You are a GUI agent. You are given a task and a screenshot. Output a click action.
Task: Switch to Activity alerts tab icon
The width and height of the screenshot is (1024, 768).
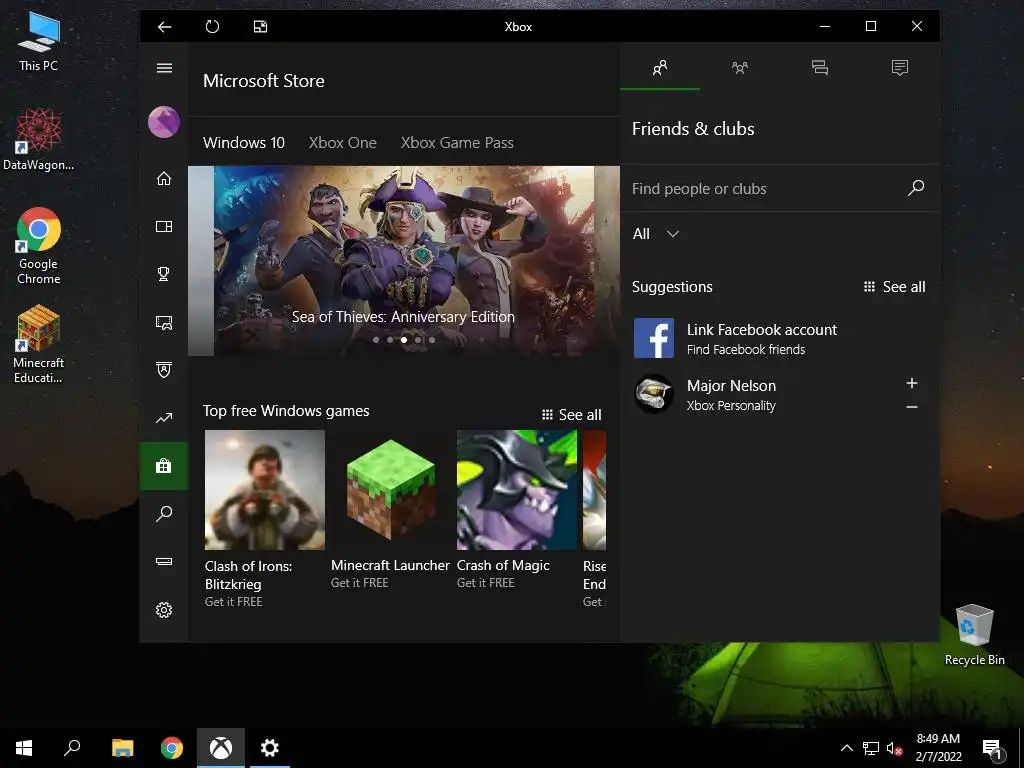point(900,67)
